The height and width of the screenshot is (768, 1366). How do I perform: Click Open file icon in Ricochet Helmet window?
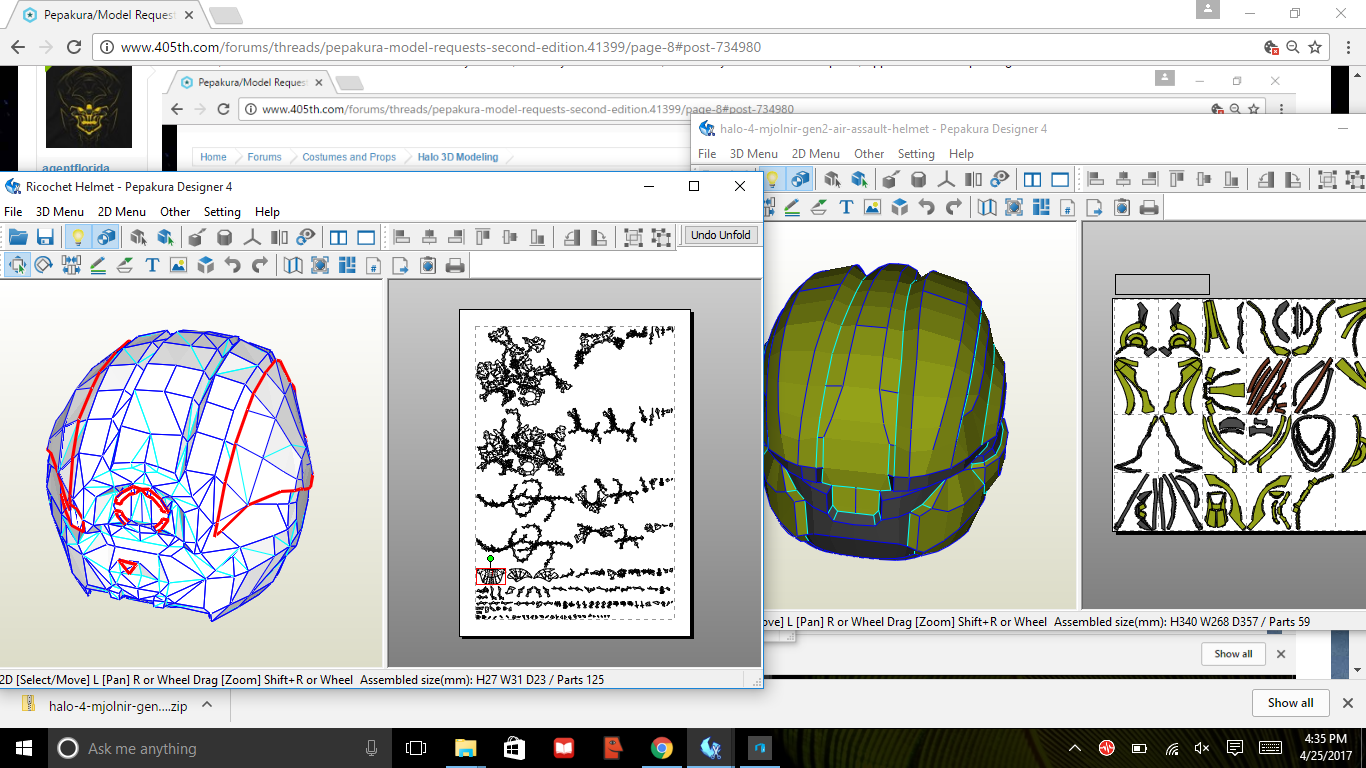(18, 237)
